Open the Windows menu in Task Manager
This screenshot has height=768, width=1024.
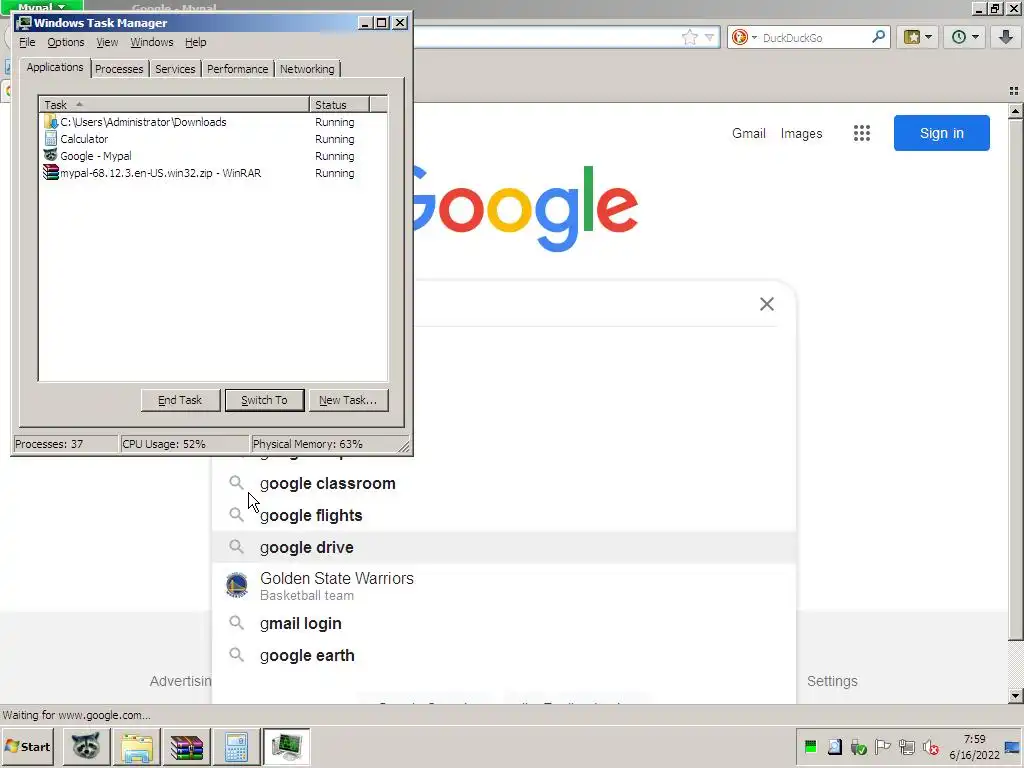pos(152,42)
